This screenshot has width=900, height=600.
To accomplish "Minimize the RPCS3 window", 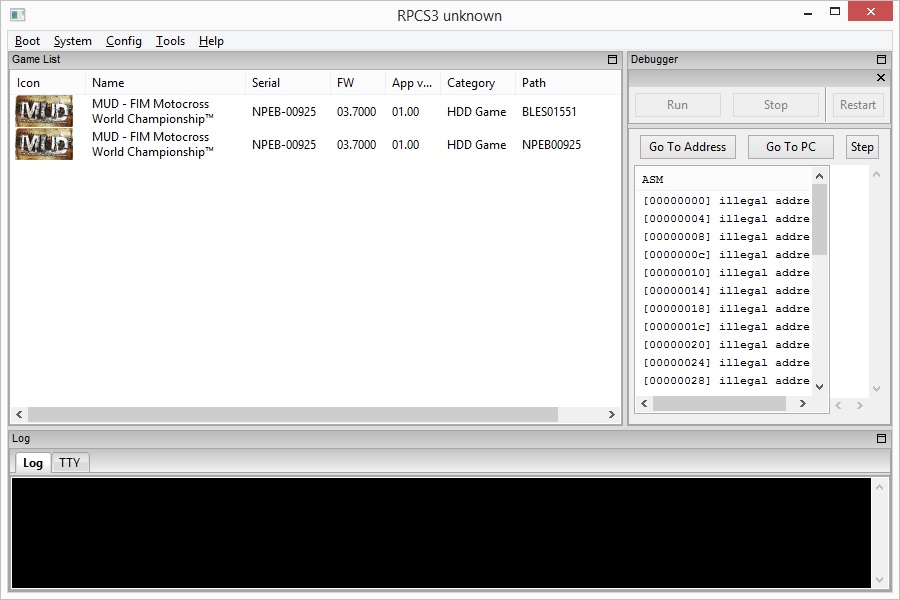I will [x=808, y=13].
